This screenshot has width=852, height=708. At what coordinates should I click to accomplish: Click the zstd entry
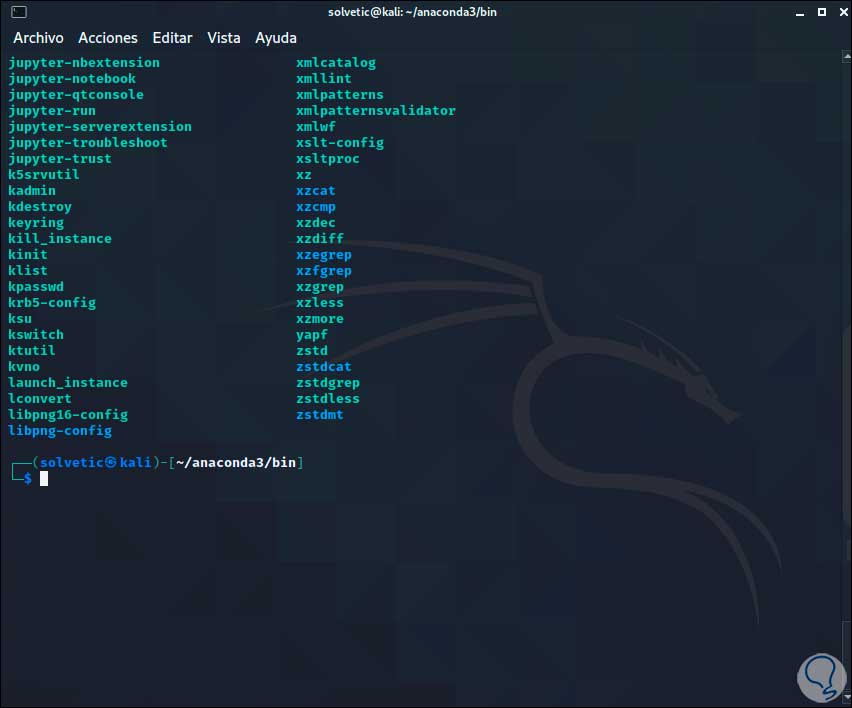click(x=312, y=350)
